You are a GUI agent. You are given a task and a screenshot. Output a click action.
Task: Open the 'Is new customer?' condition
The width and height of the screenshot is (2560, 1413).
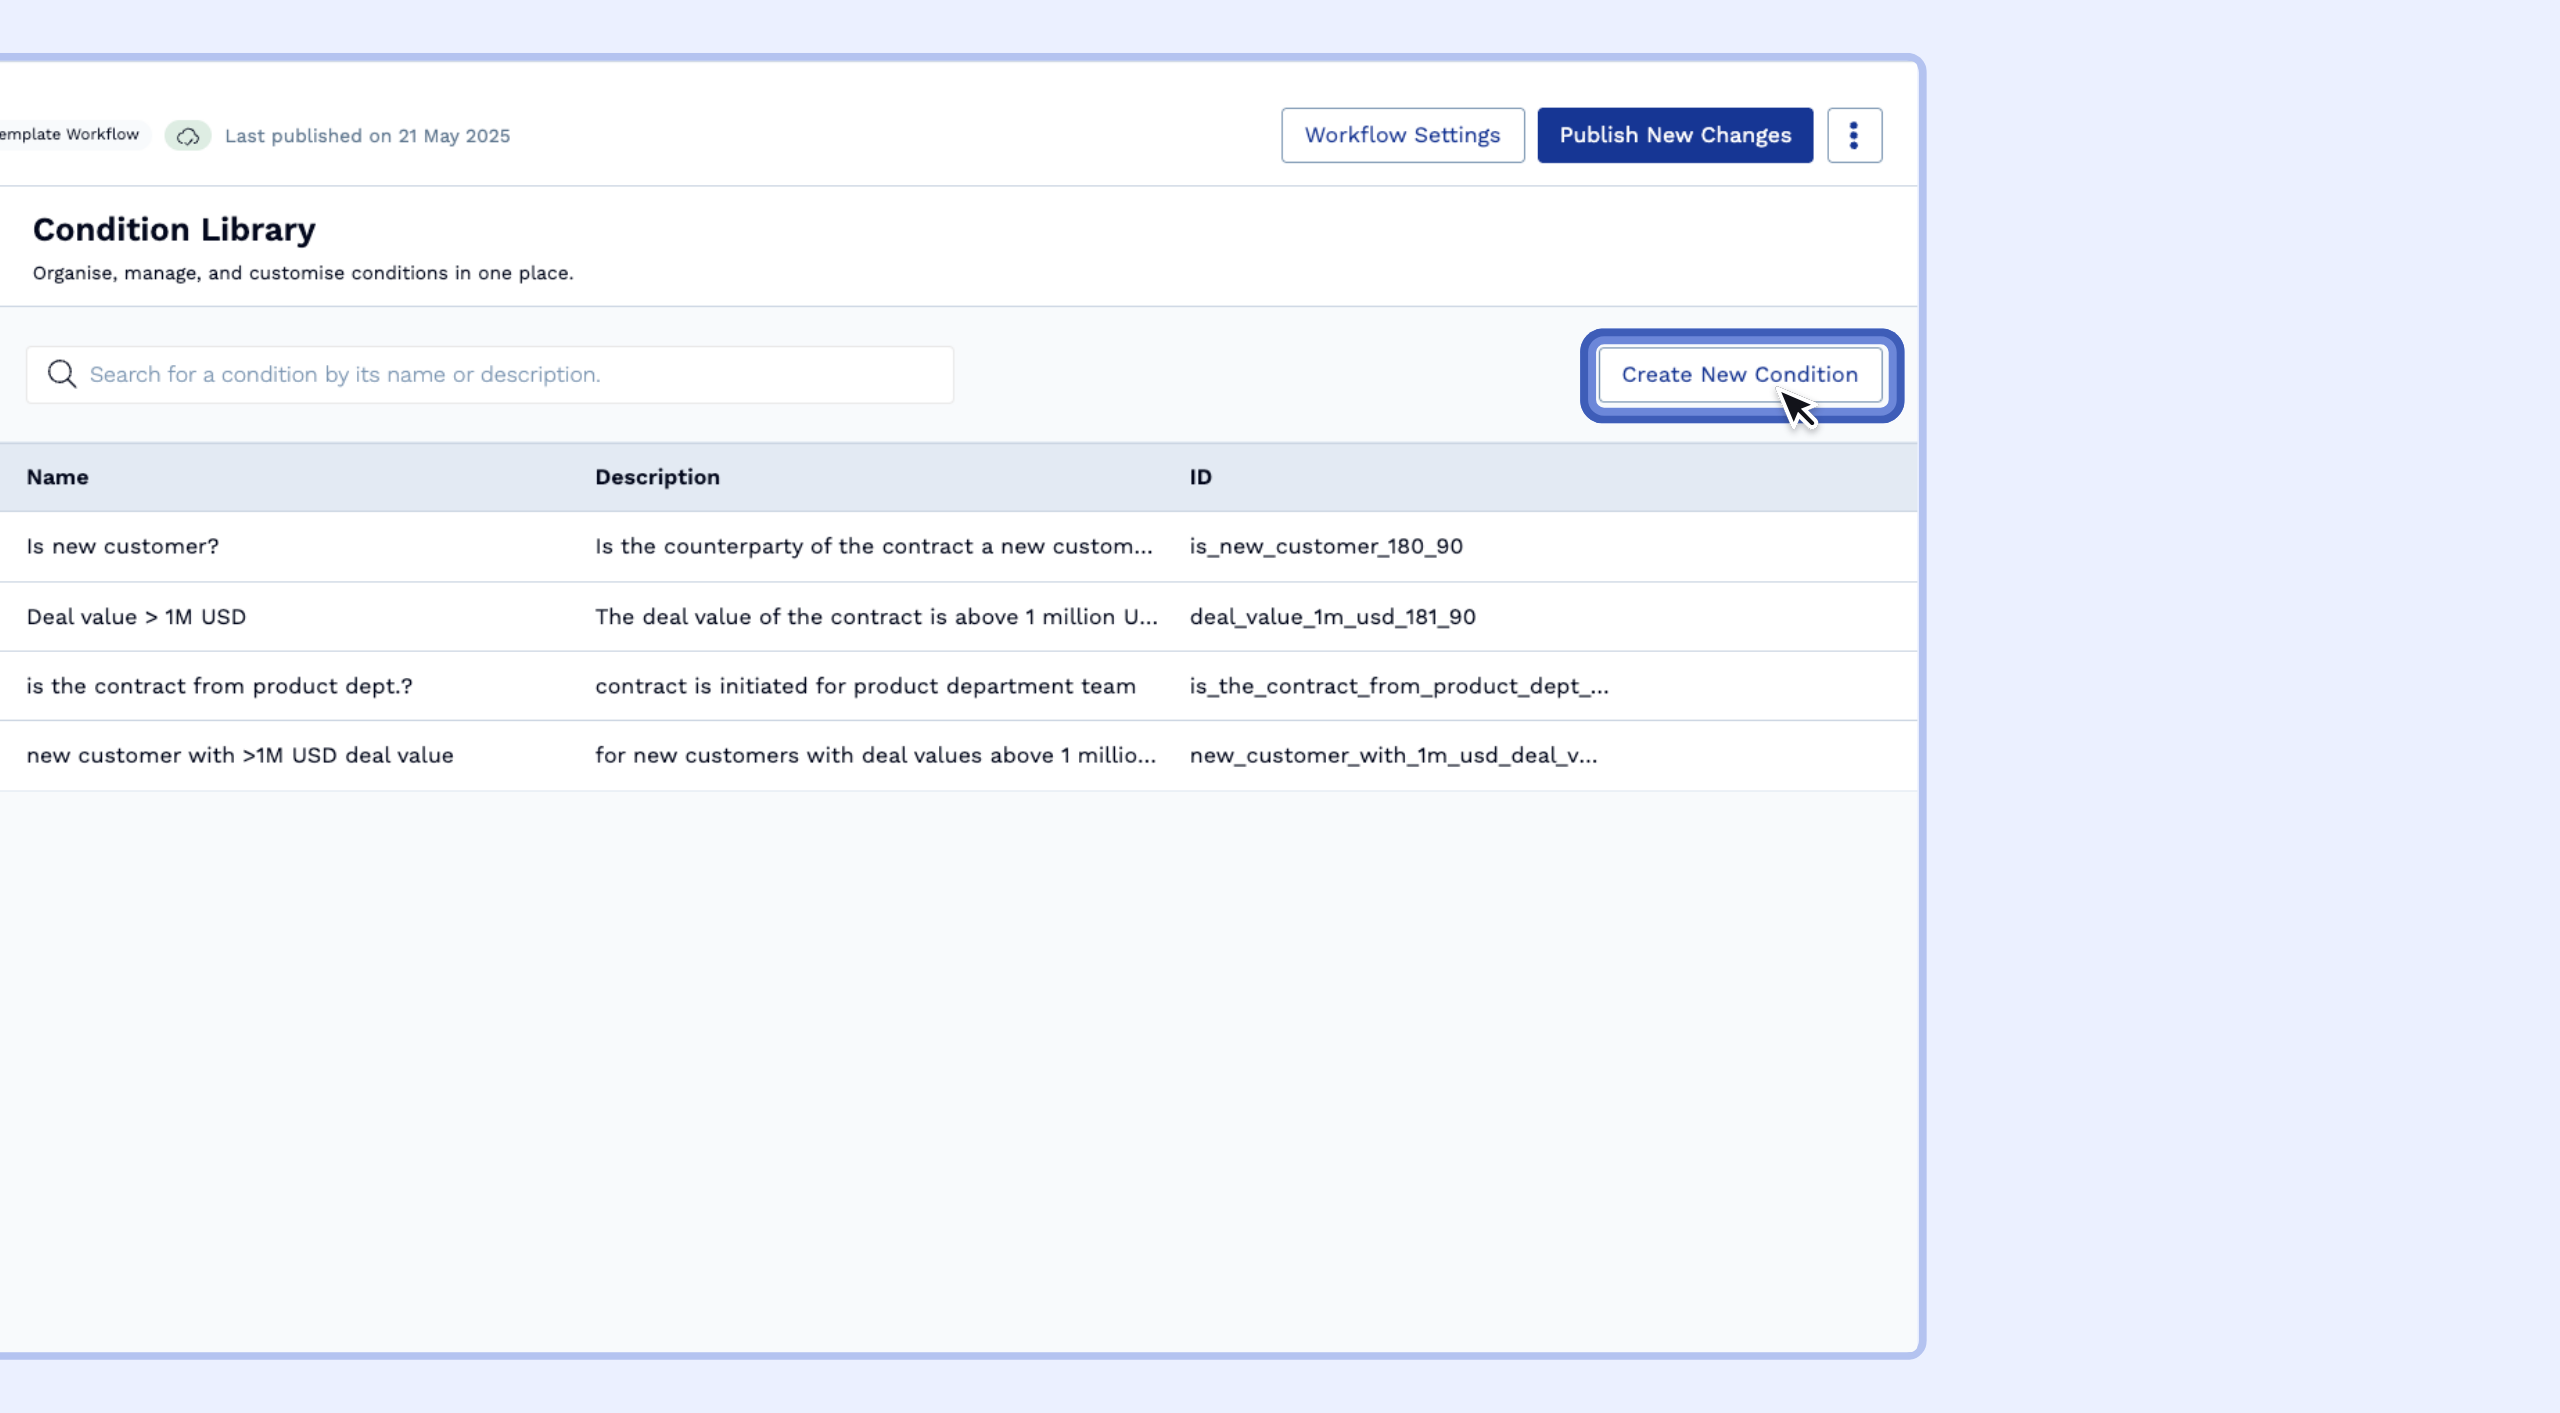point(122,546)
